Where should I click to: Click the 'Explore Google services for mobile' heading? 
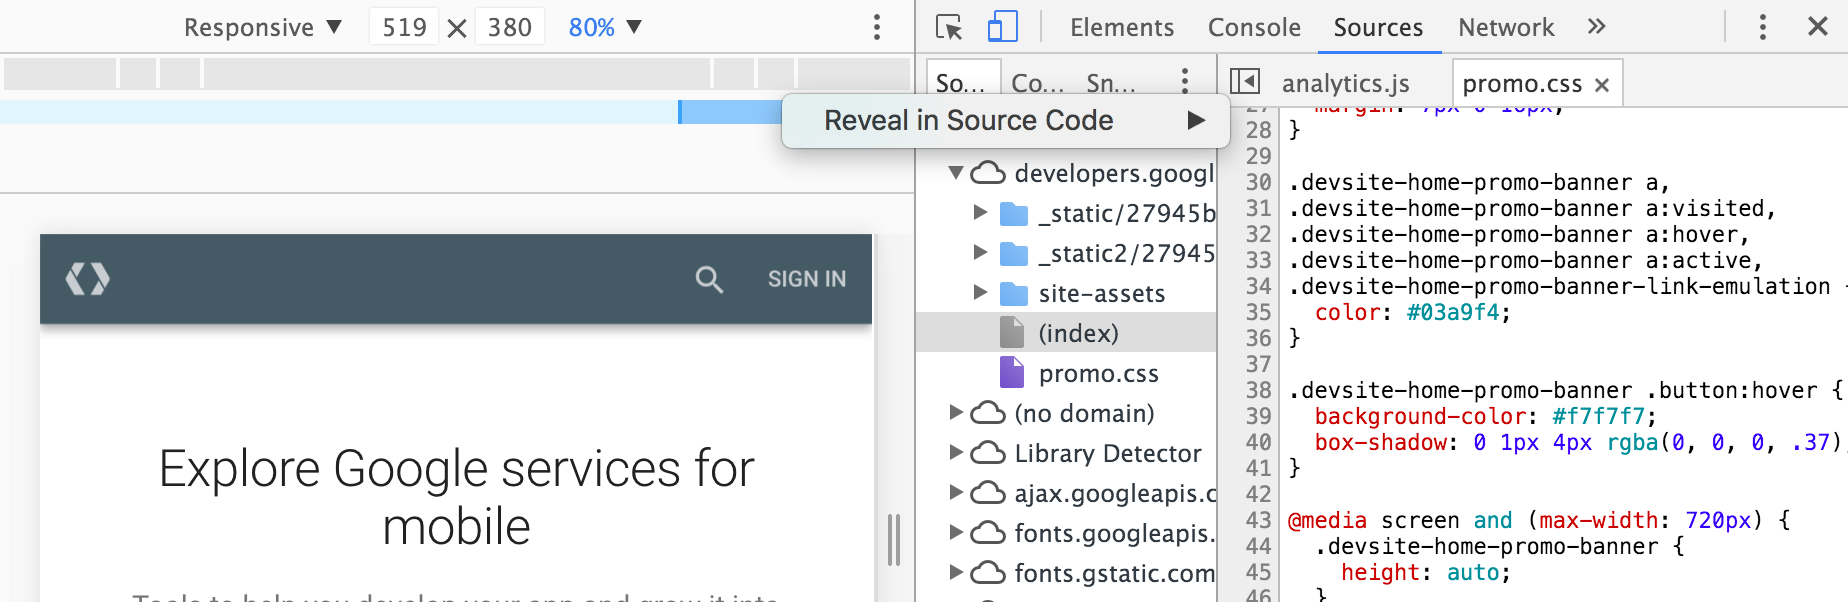point(456,497)
